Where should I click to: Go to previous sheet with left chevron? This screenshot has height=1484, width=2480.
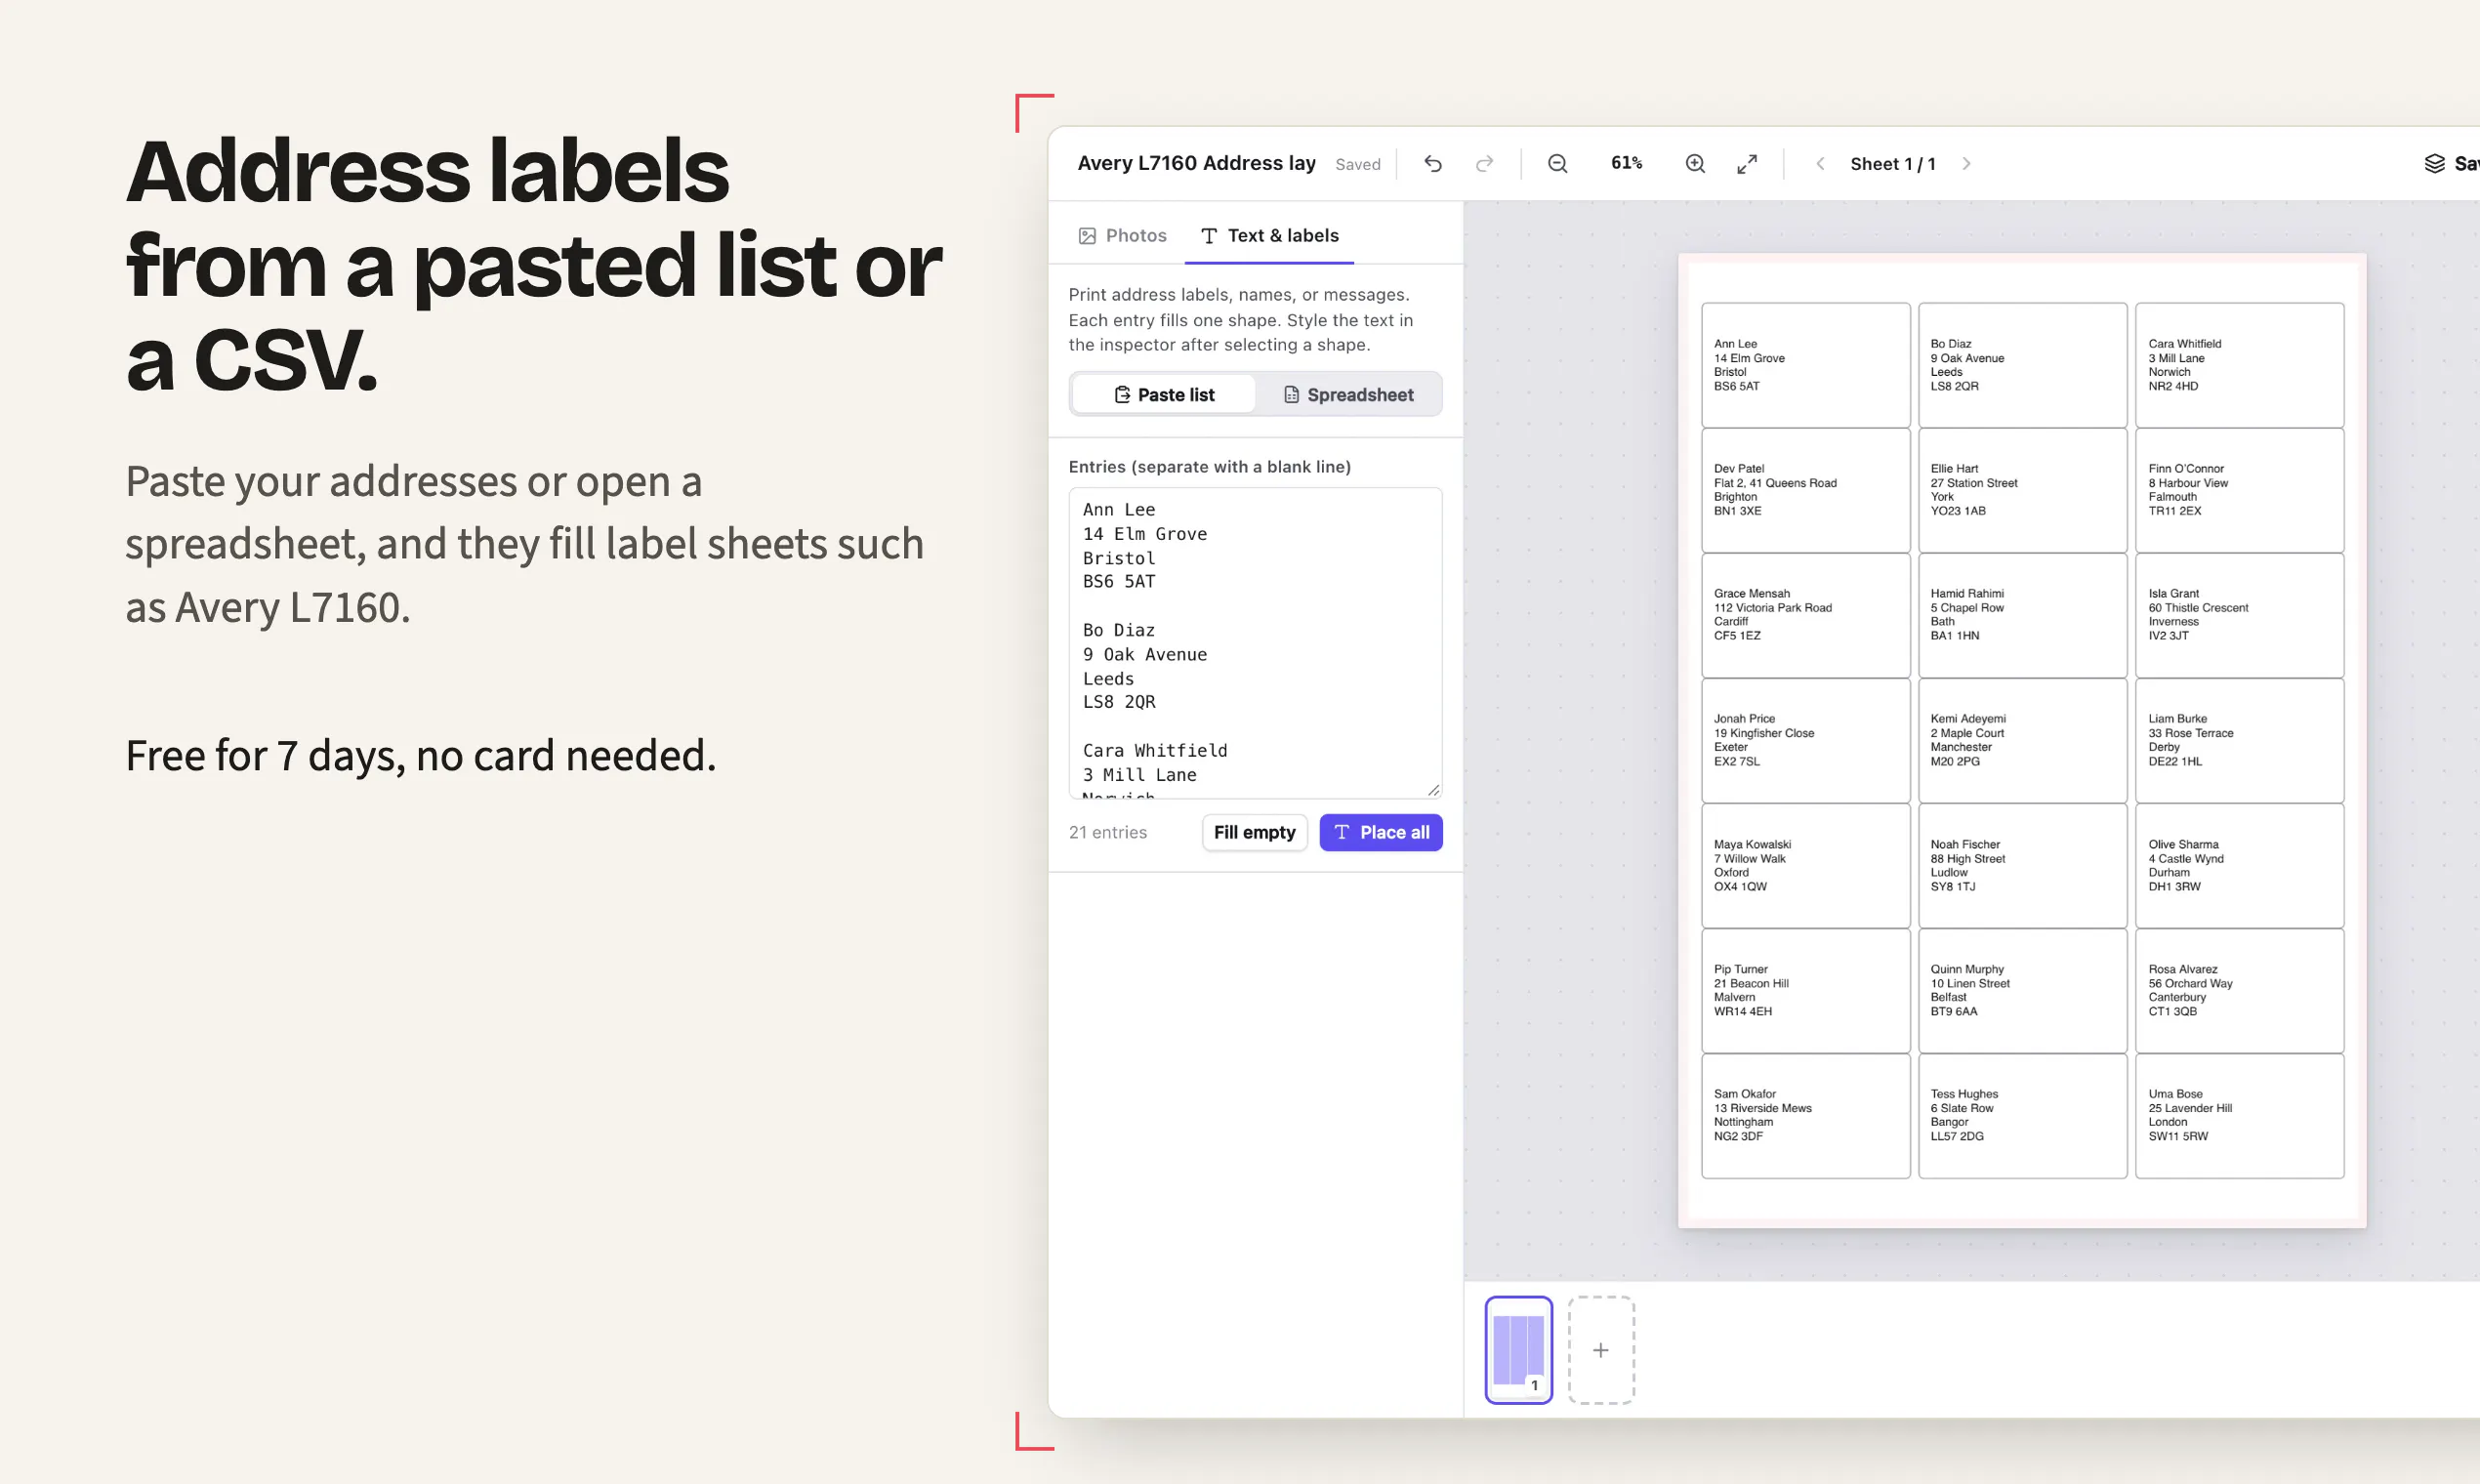coord(1820,164)
